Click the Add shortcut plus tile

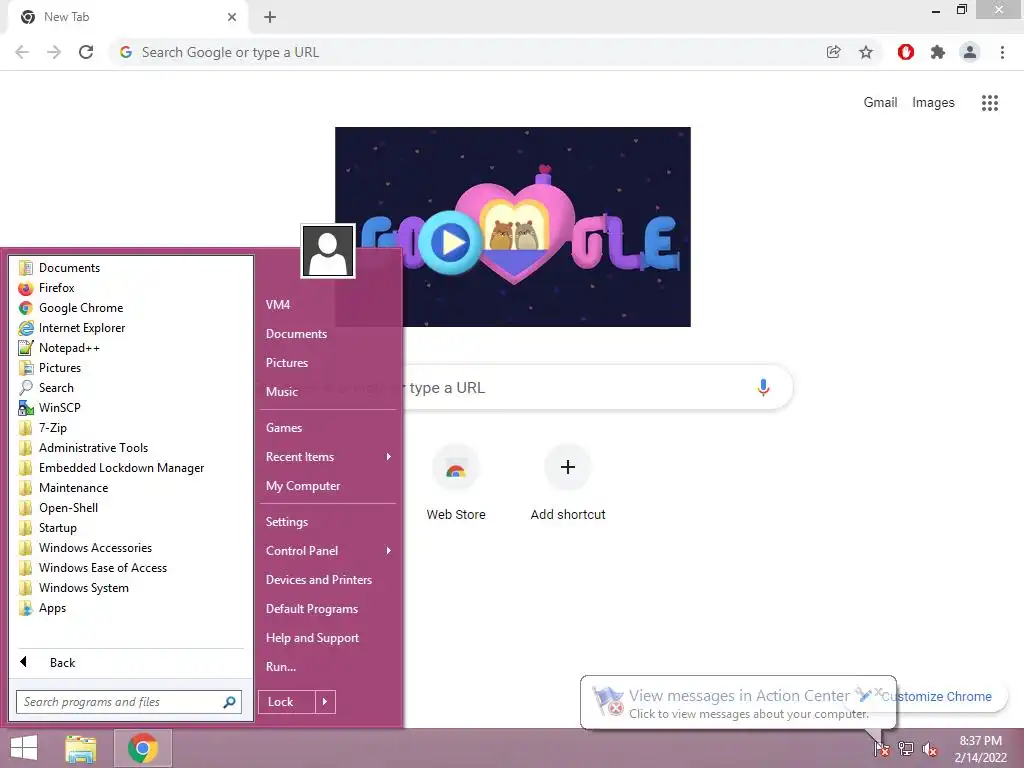coord(568,483)
